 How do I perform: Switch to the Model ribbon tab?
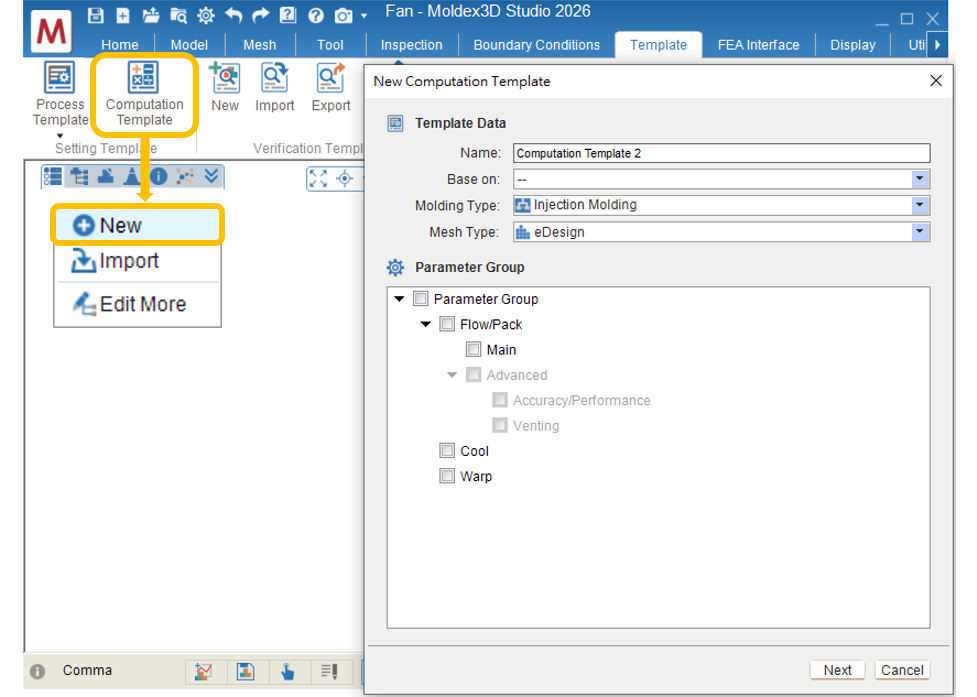[189, 45]
